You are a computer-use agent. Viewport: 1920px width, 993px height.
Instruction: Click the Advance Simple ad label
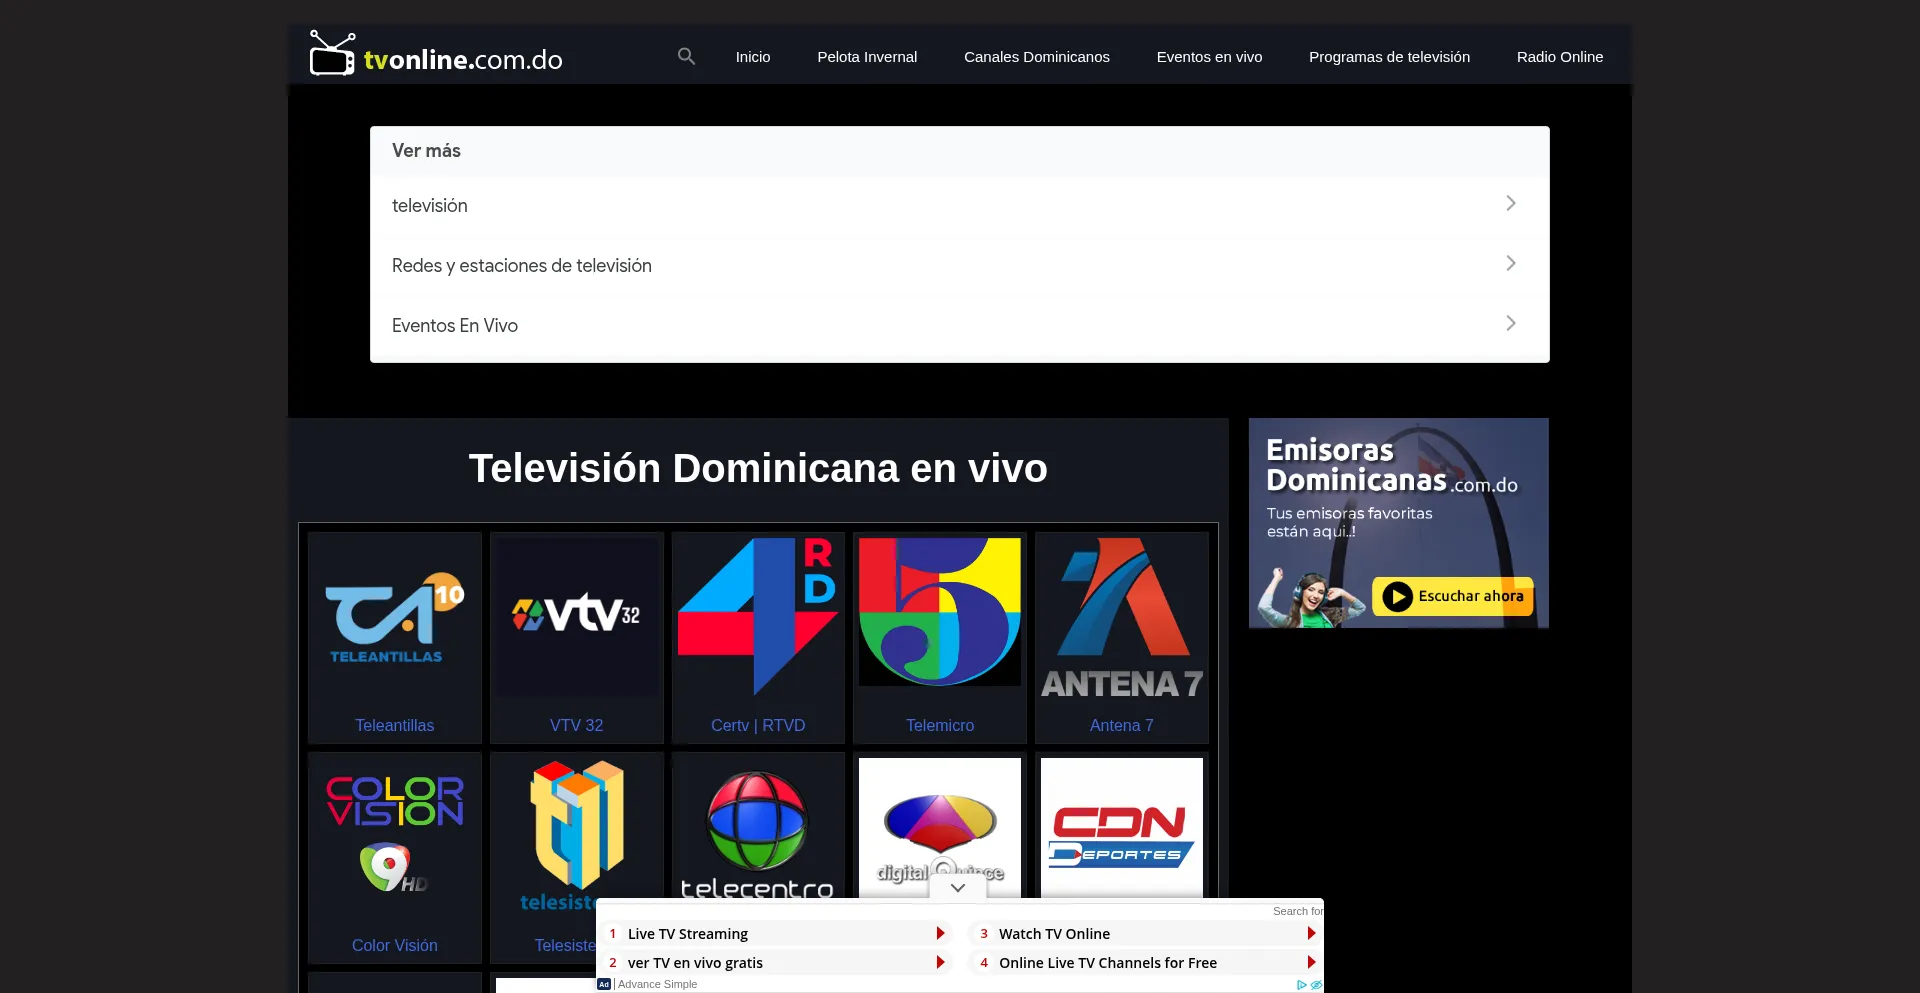[x=657, y=985]
